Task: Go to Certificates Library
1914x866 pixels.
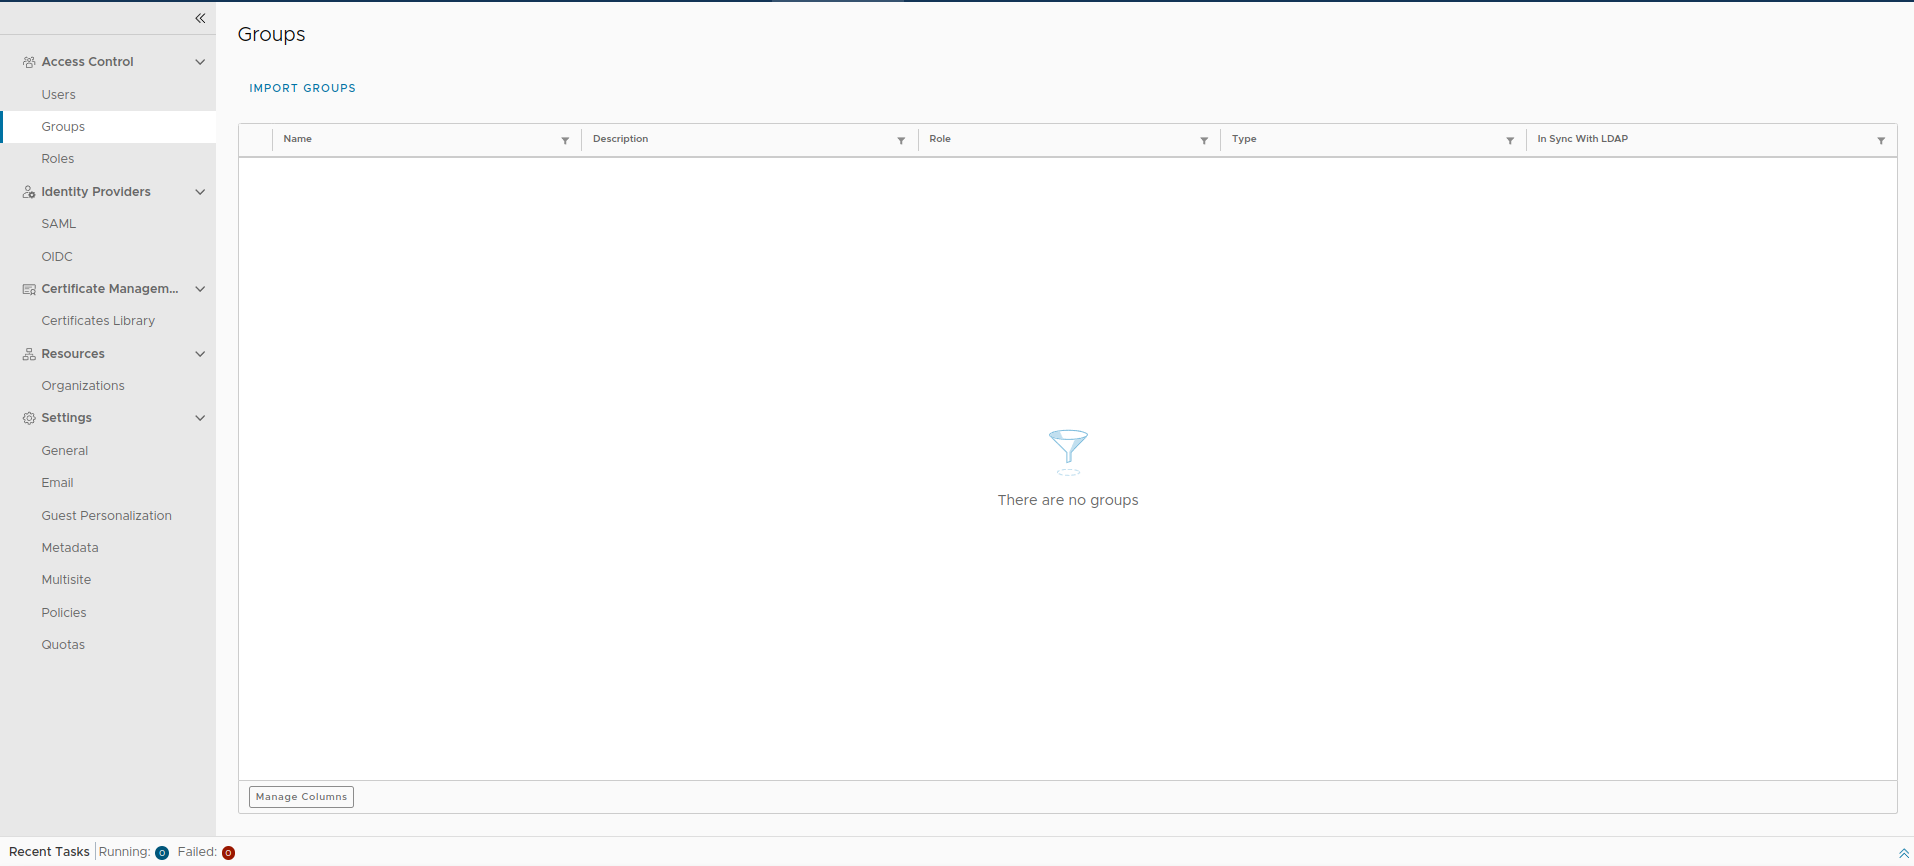Action: 98,321
